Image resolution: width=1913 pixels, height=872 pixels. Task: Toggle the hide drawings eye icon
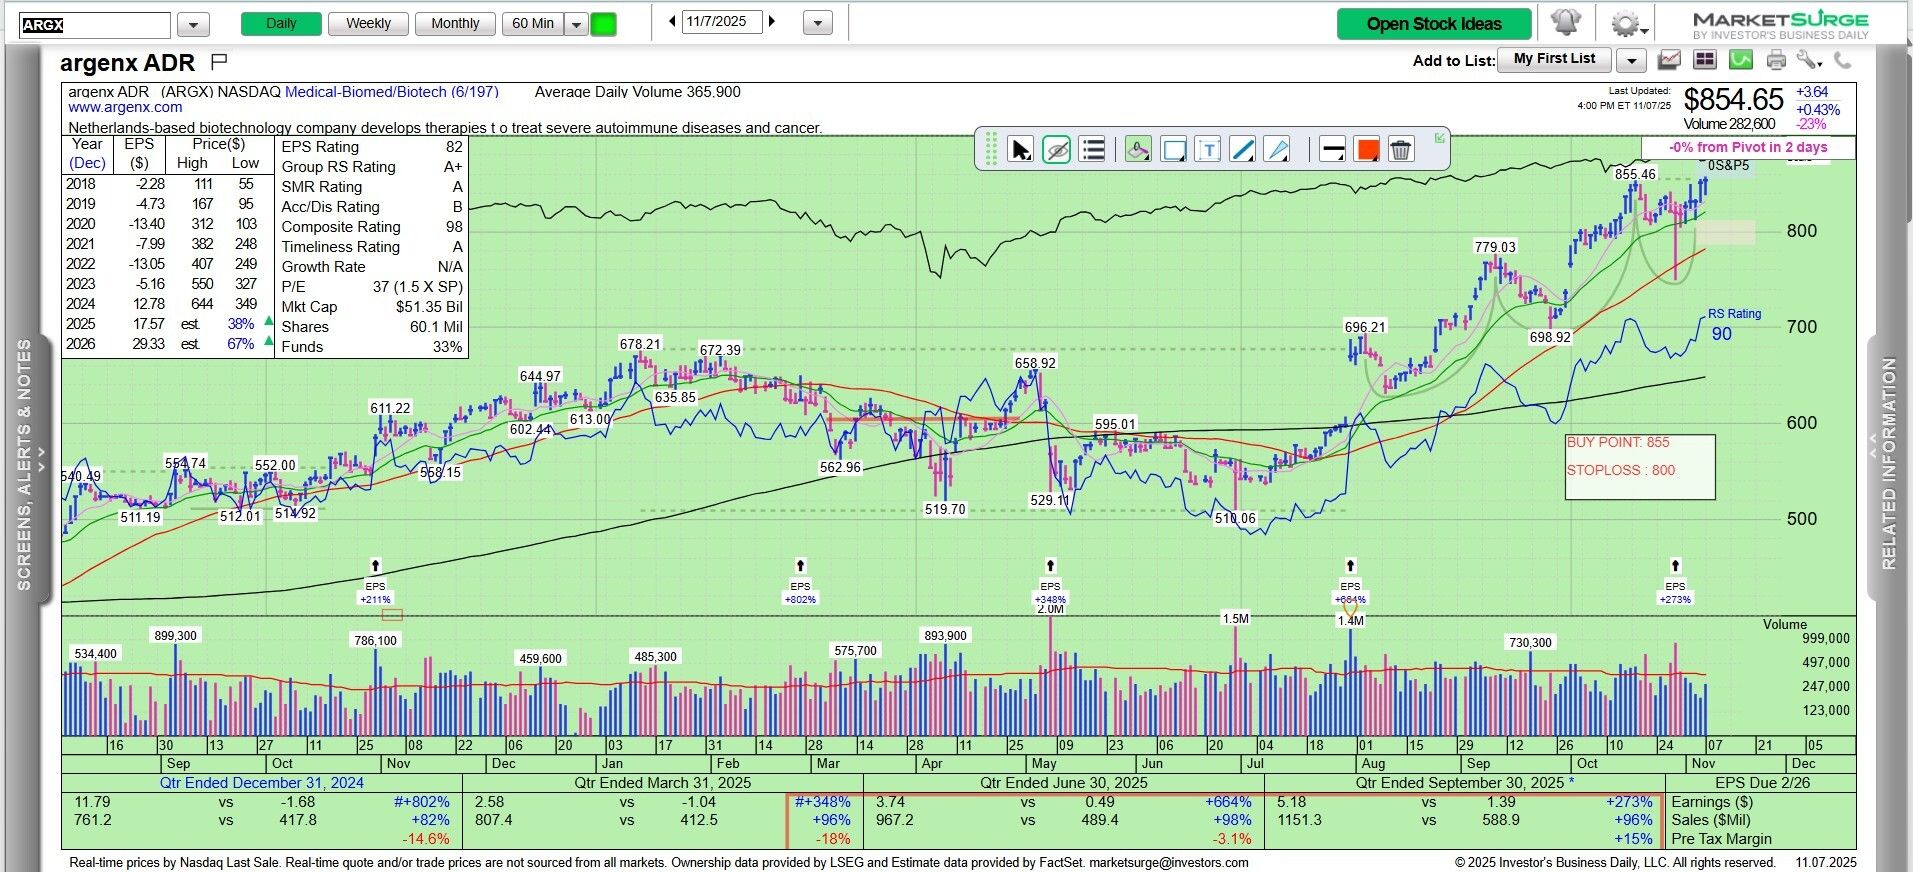[1056, 150]
